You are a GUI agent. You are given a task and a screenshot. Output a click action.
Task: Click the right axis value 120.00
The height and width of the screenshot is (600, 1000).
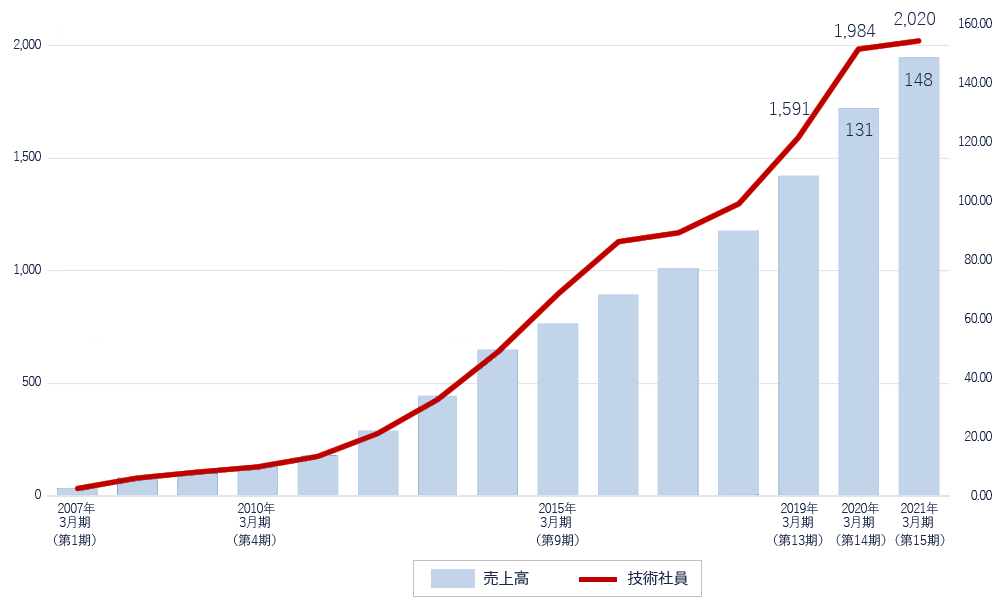(x=975, y=142)
